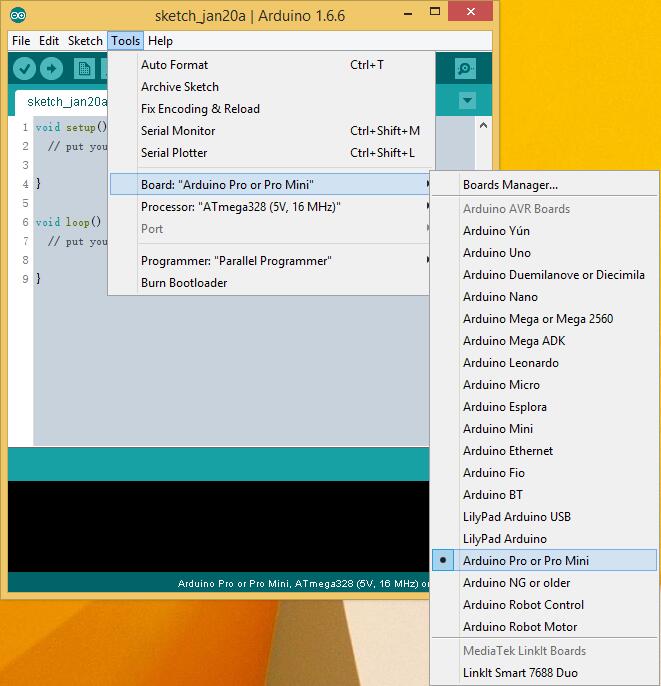
Task: Choose the Arduino Esplora board
Action: 544,406
